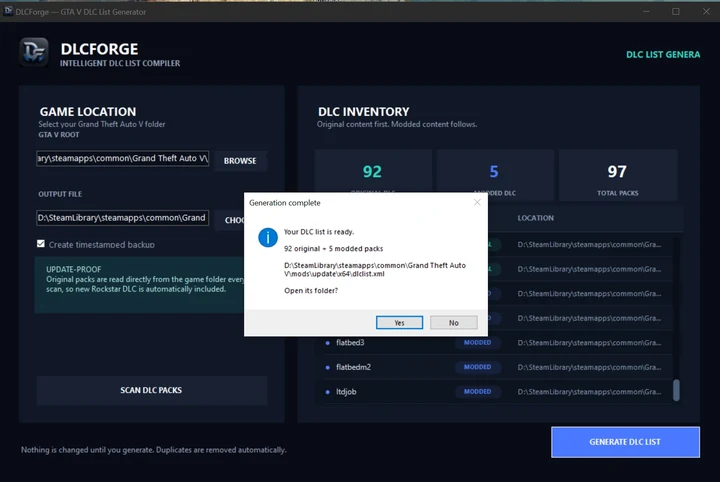720x482 pixels.
Task: Click the MODDED badge for flatbedm2
Action: tap(478, 367)
